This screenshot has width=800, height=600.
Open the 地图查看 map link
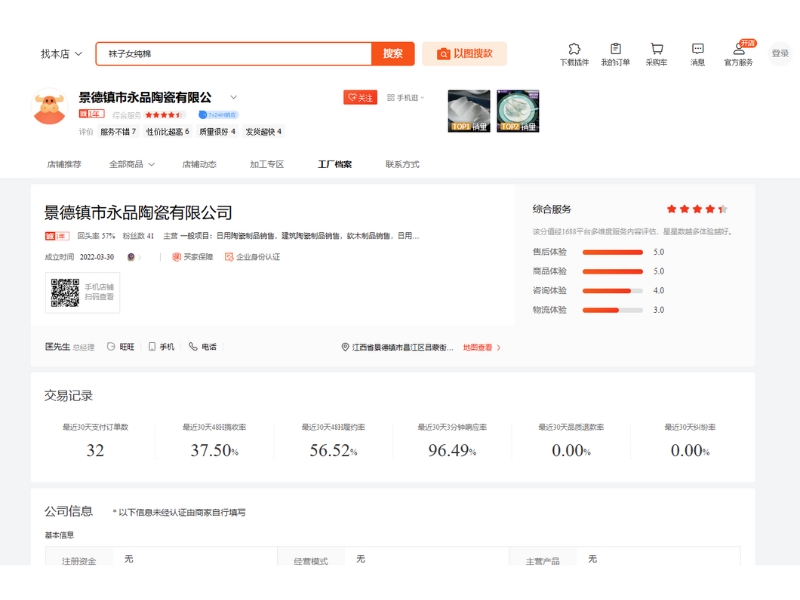point(481,348)
